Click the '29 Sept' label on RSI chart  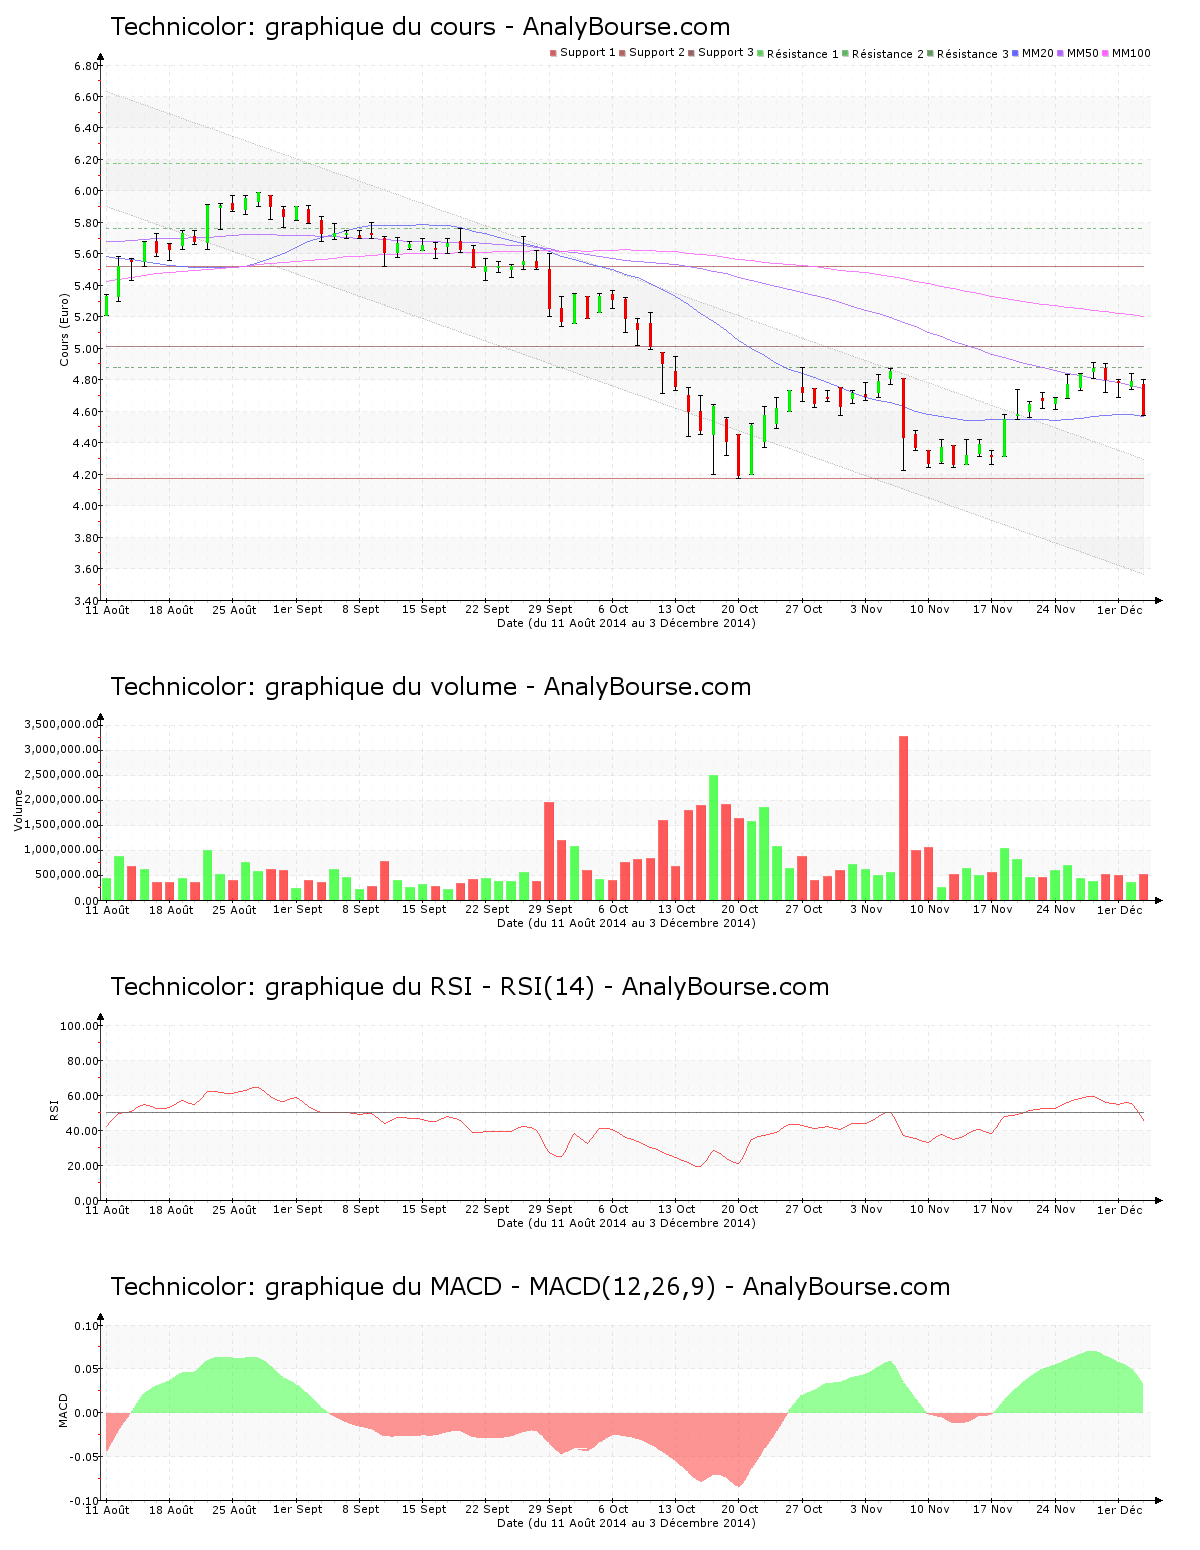[550, 1209]
